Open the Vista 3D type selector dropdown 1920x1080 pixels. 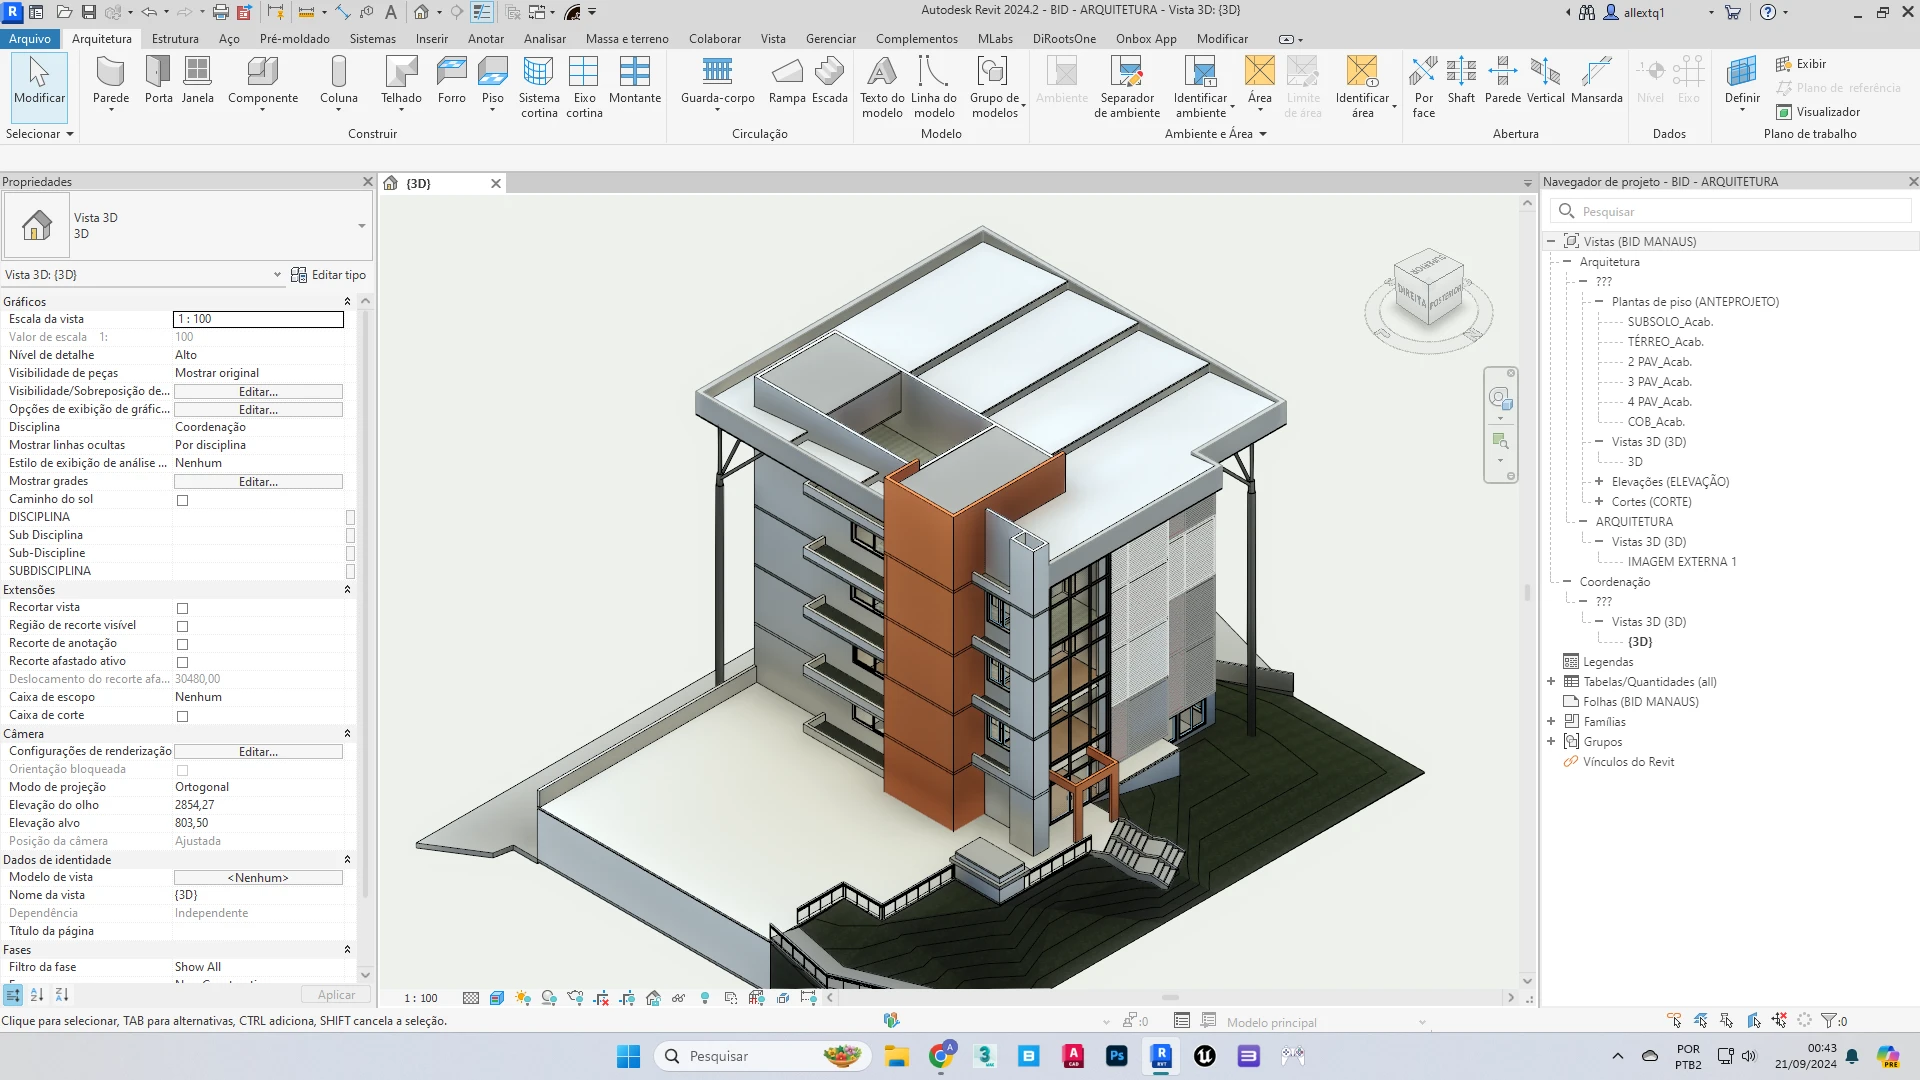tap(361, 226)
